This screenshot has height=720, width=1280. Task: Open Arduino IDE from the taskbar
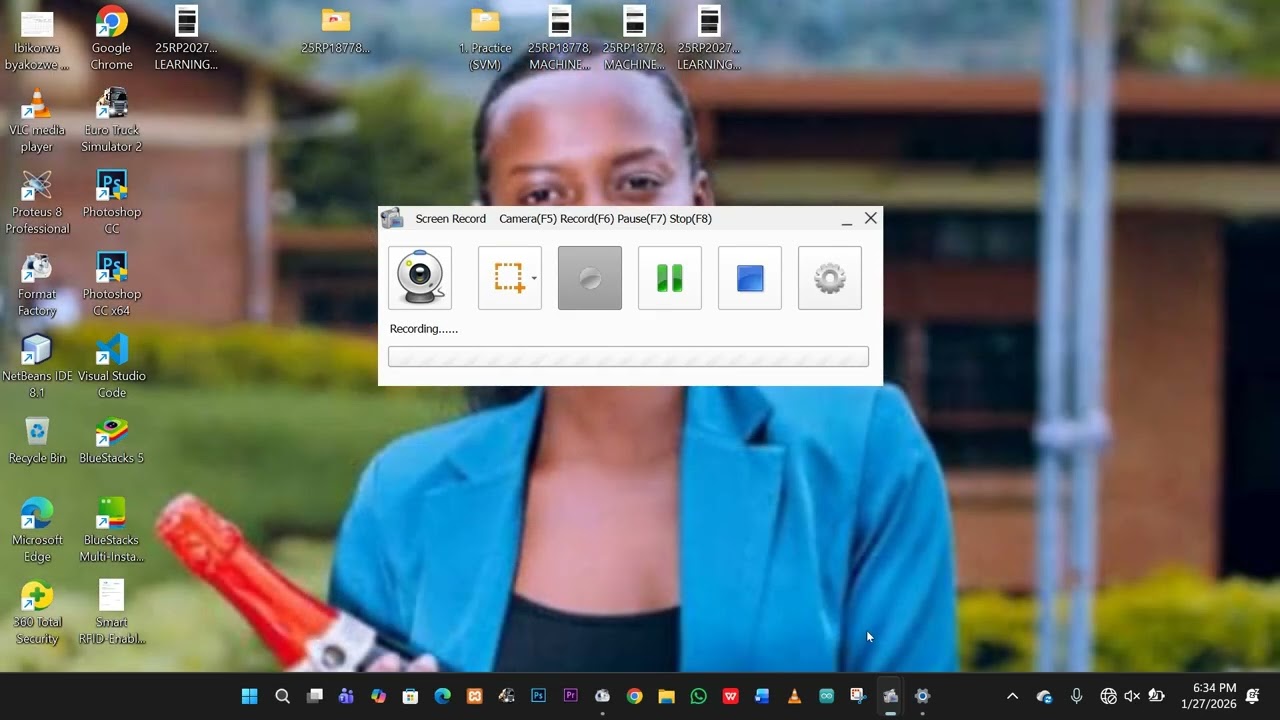[826, 696]
